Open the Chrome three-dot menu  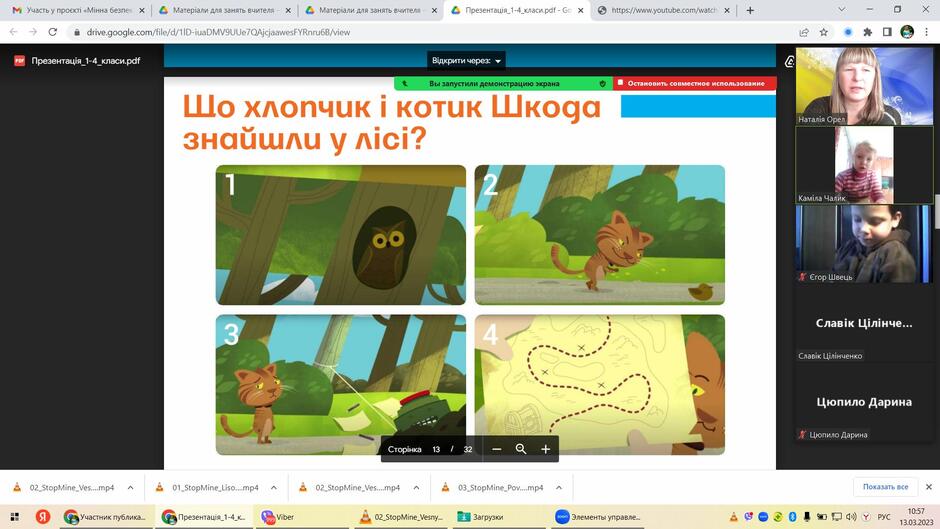tap(927, 32)
